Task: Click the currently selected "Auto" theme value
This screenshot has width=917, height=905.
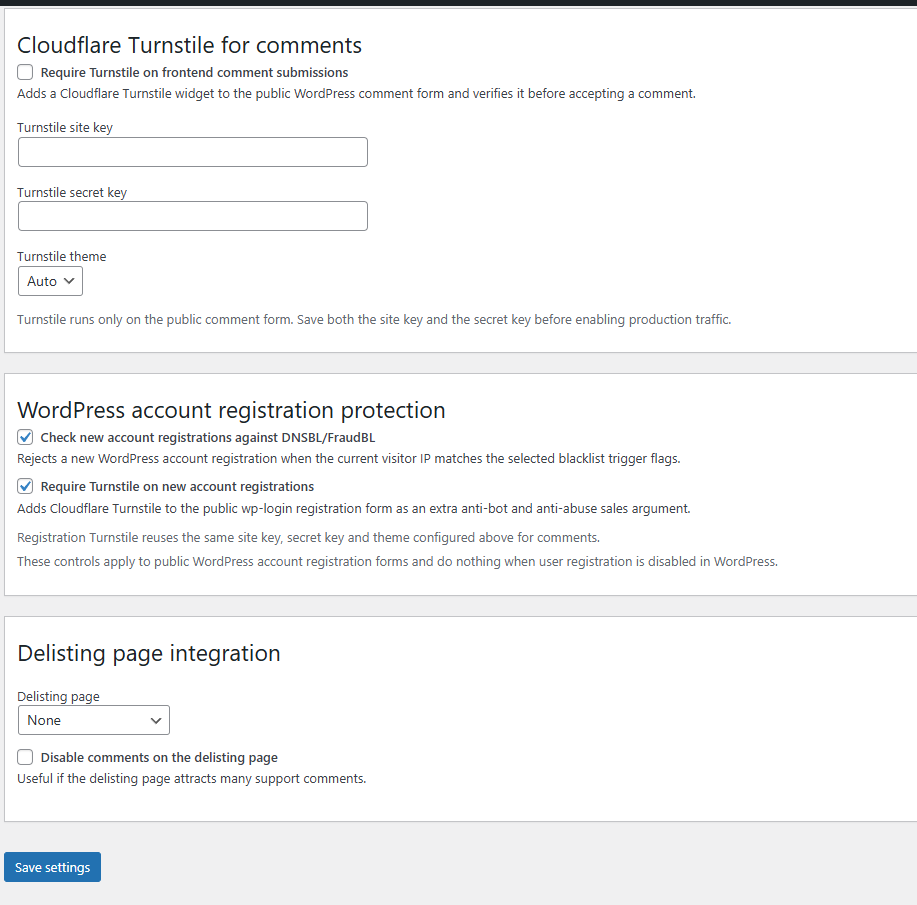Action: (40, 281)
